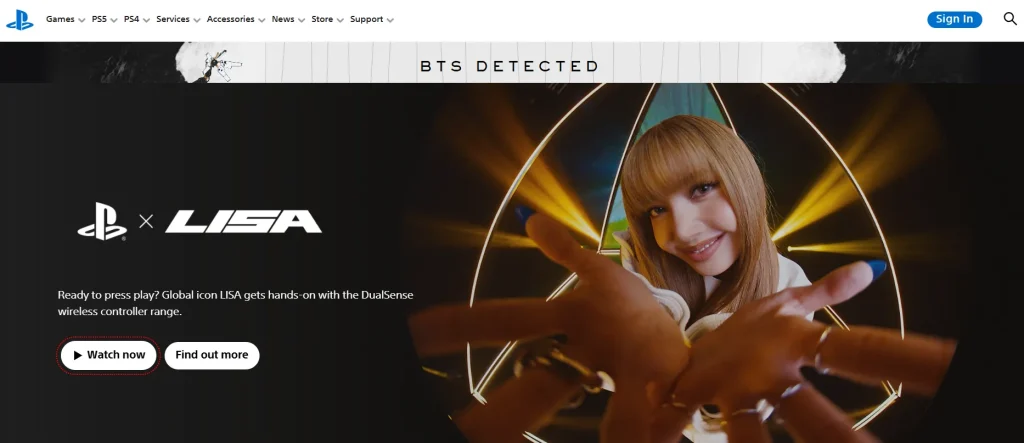
Task: Click the Sign In button
Action: click(x=954, y=19)
